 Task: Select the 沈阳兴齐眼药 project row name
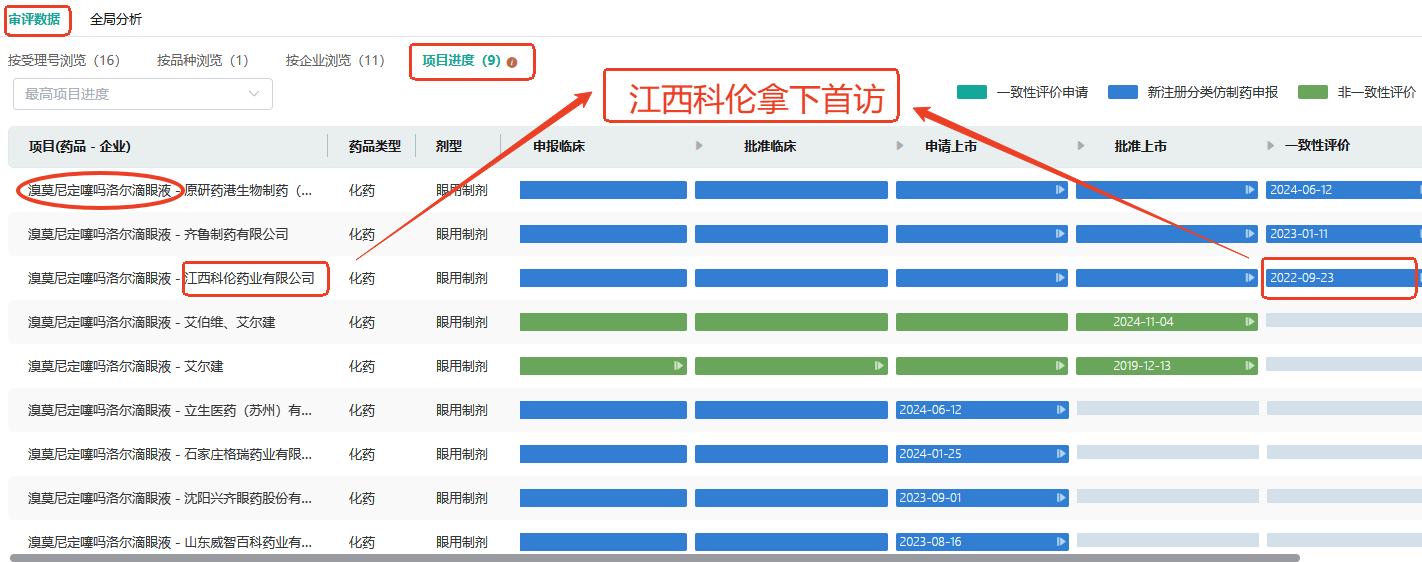(x=170, y=498)
